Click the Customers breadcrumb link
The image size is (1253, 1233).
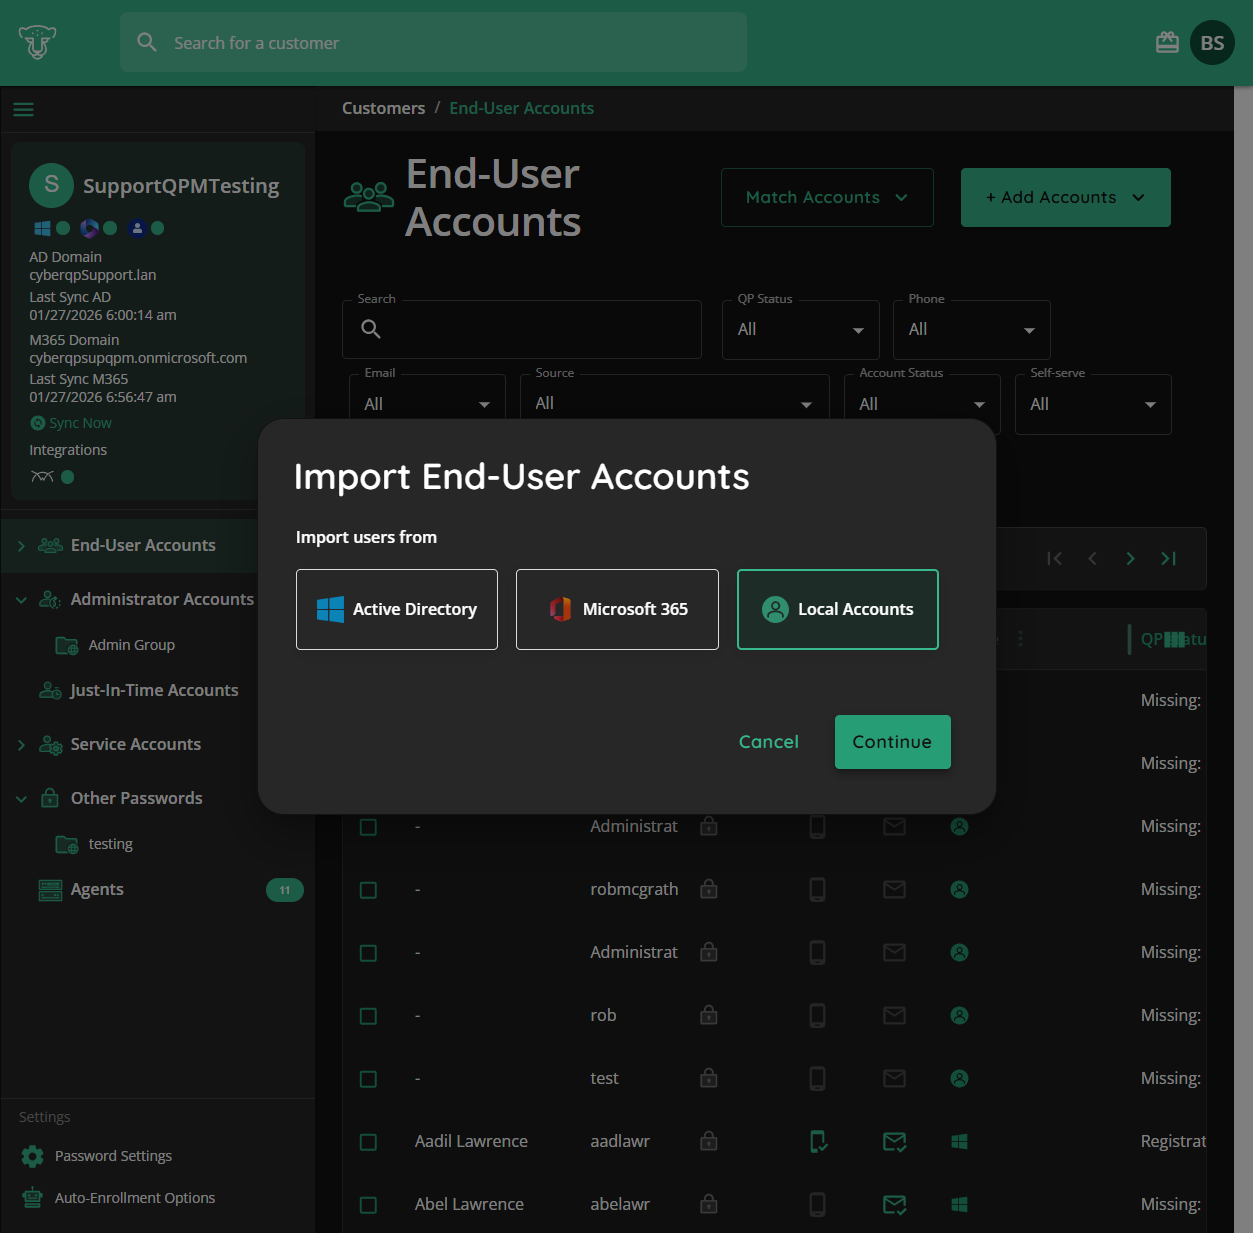coord(383,108)
